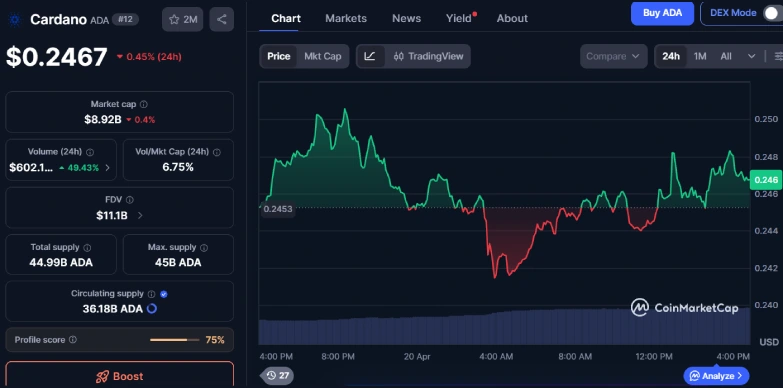Expand Volume (24h) details chevron
The image size is (783, 388).
coord(107,168)
